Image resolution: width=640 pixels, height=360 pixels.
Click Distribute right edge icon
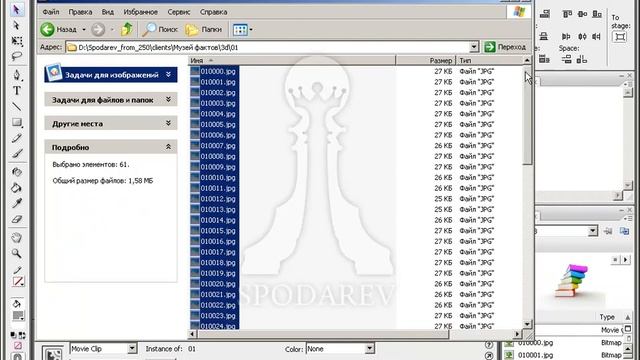pyautogui.click(x=596, y=37)
